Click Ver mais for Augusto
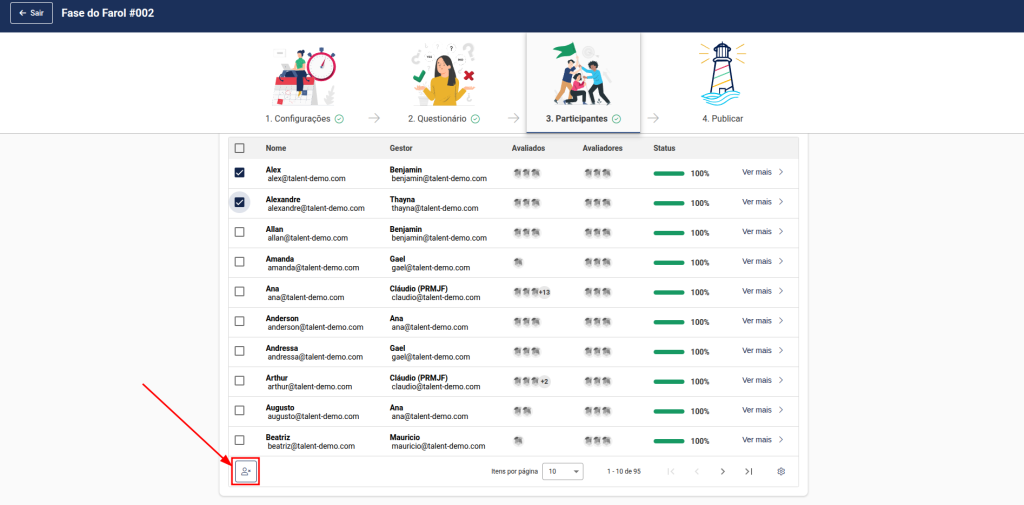1024x505 pixels. (x=757, y=410)
